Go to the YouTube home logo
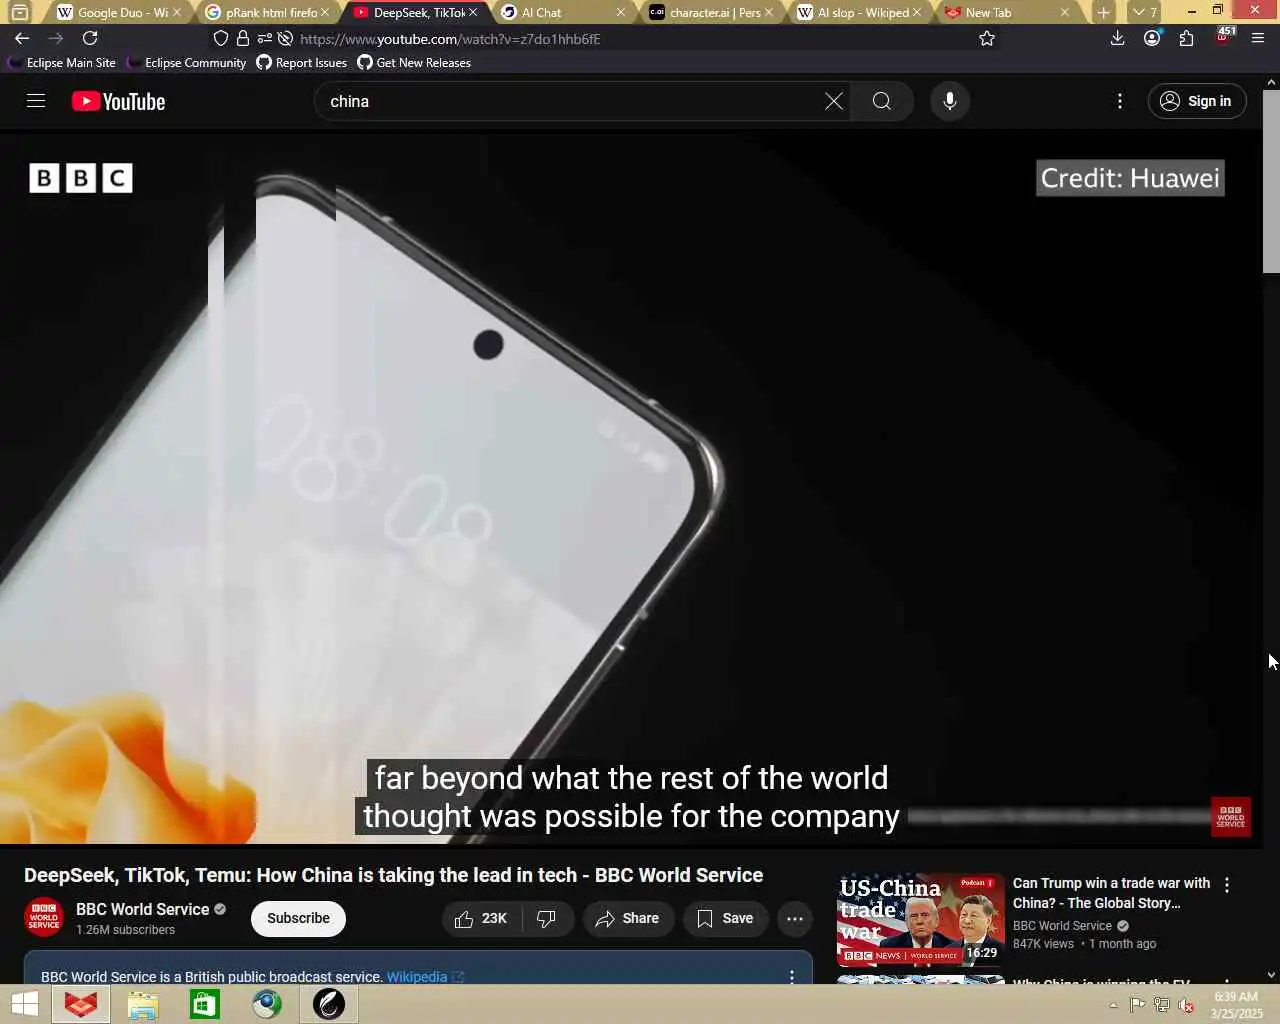The image size is (1280, 1024). (119, 101)
